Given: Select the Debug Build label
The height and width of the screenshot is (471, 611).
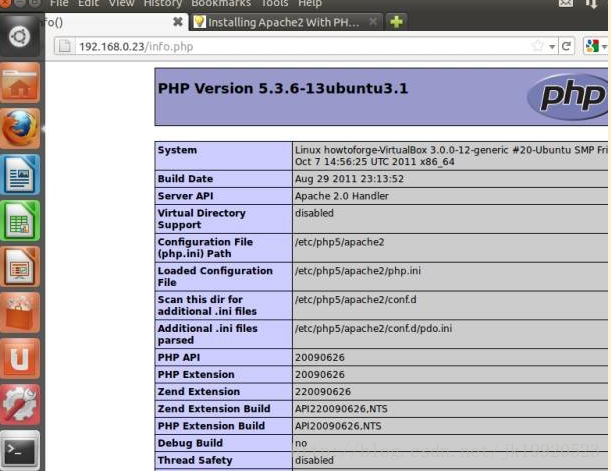Looking at the screenshot, I should coord(190,443).
